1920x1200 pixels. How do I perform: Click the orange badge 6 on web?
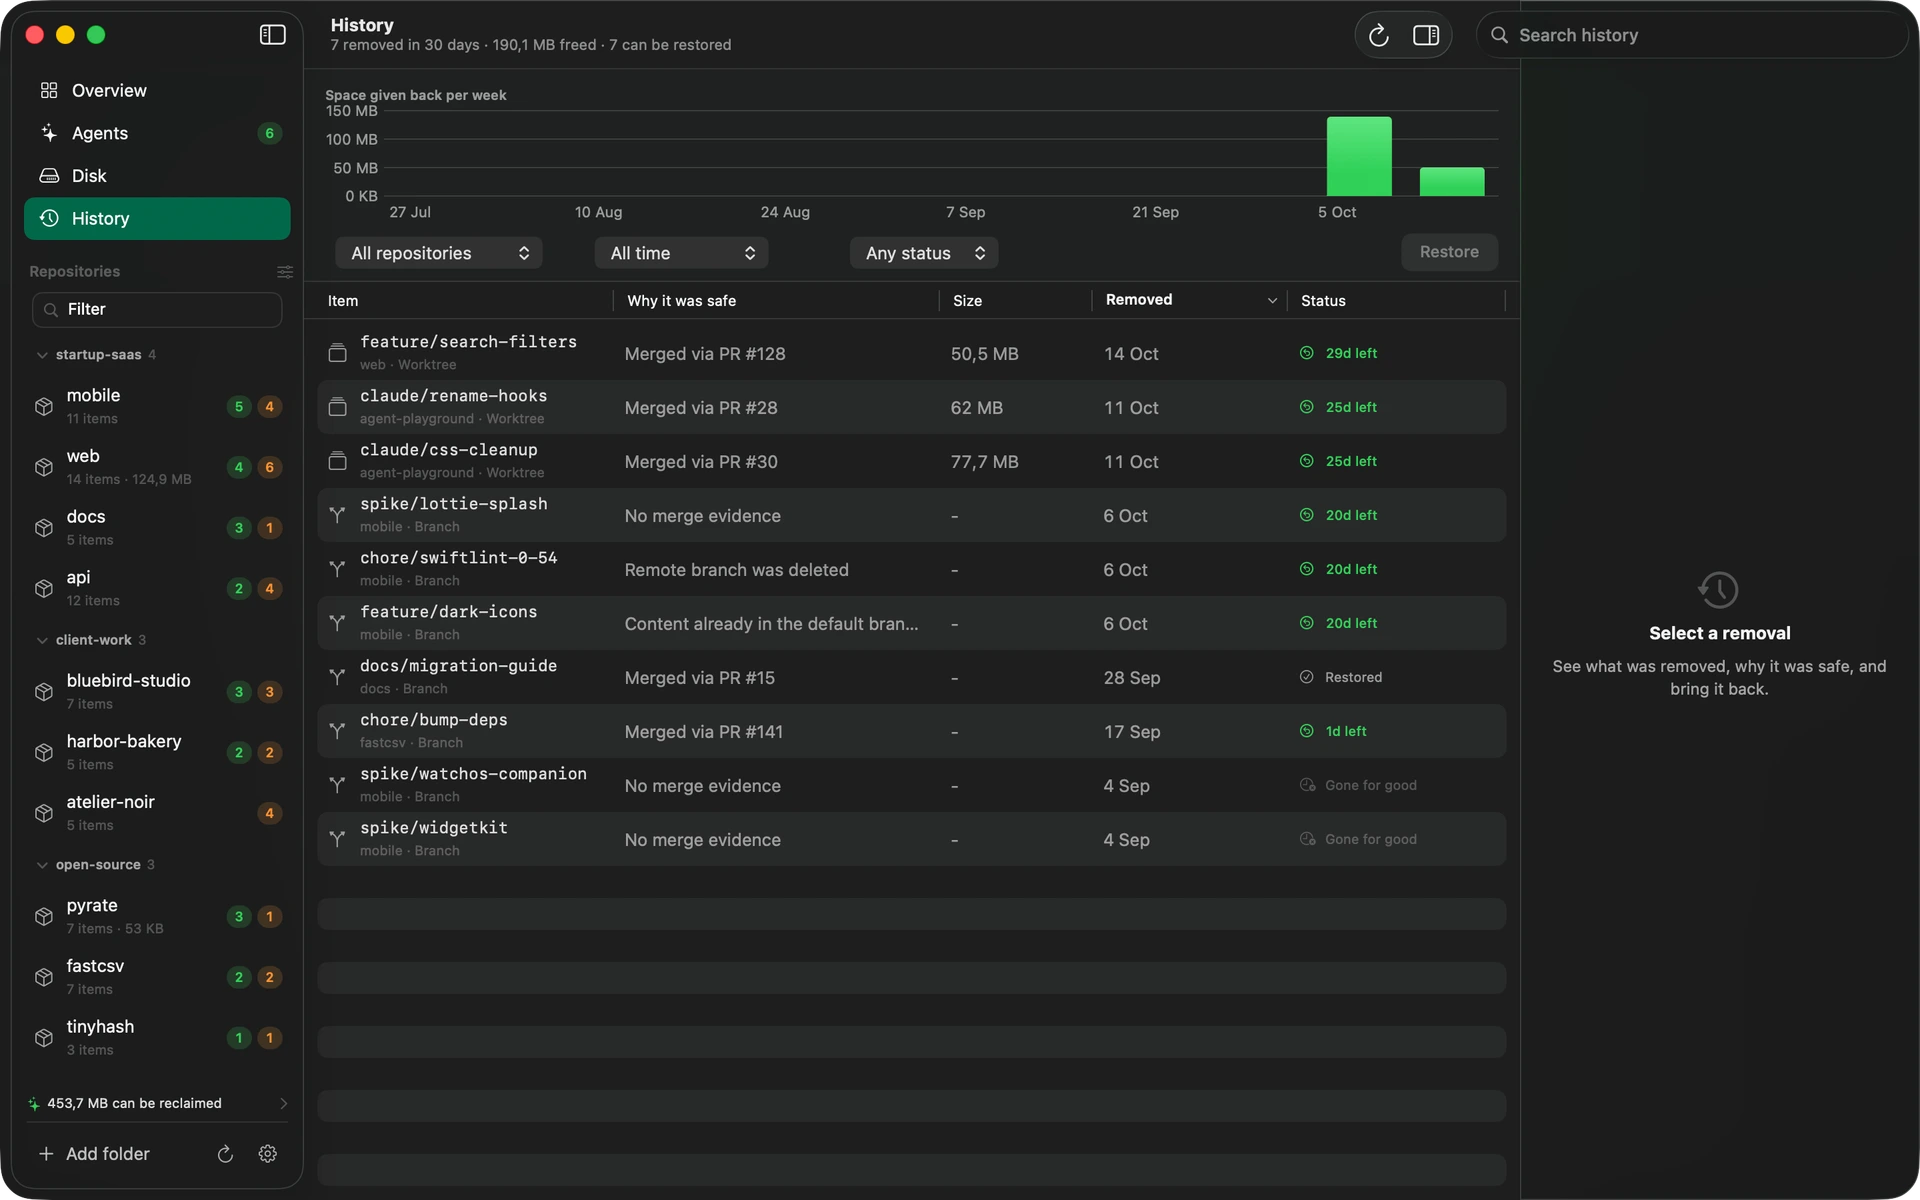269,467
